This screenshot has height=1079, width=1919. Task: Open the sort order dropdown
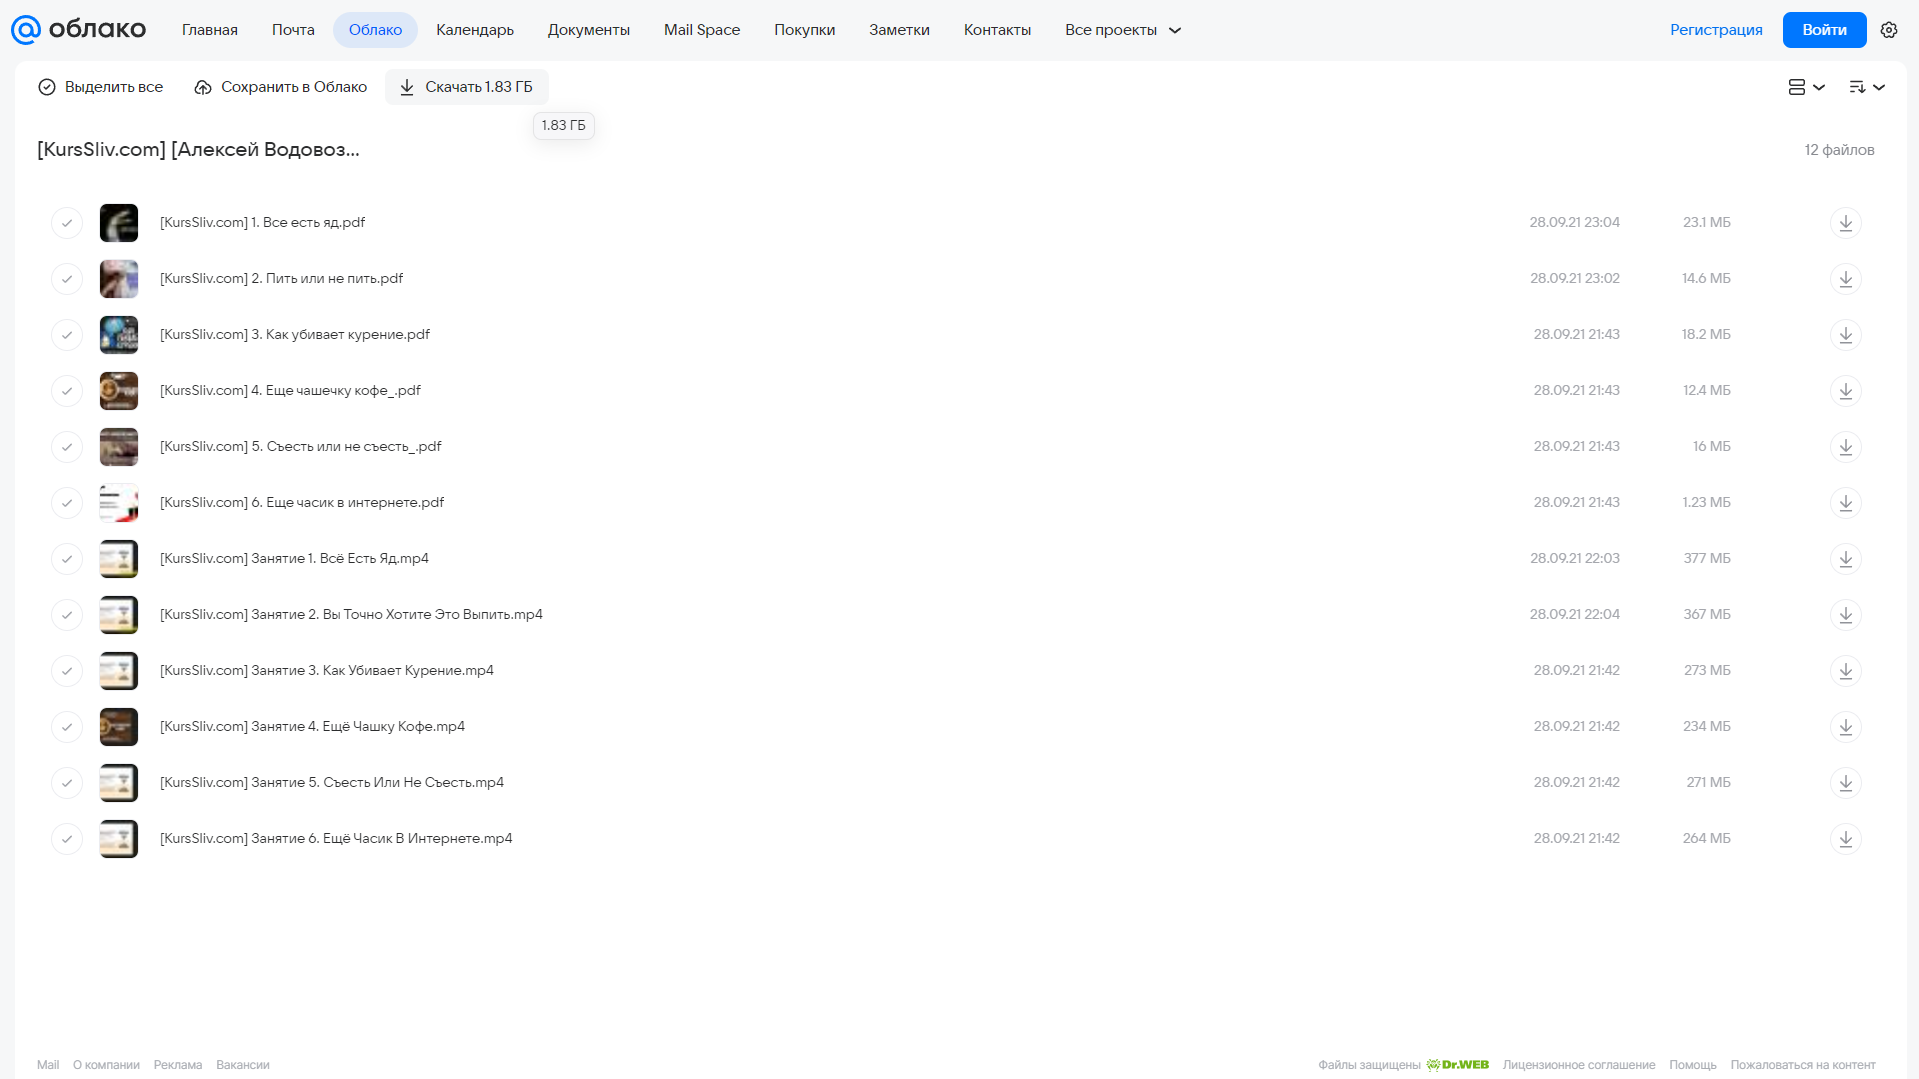tap(1867, 87)
